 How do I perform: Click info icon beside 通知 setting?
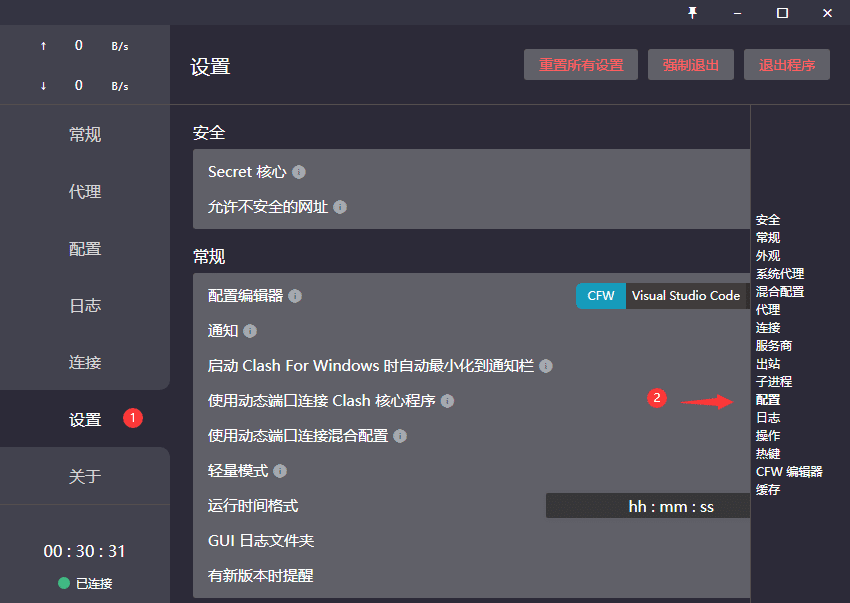click(250, 331)
